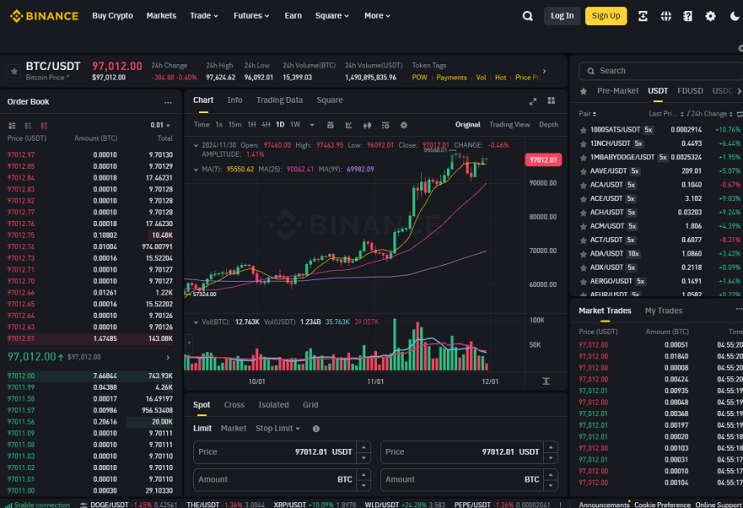
Task: Select the 4H chart interval
Action: [266, 125]
